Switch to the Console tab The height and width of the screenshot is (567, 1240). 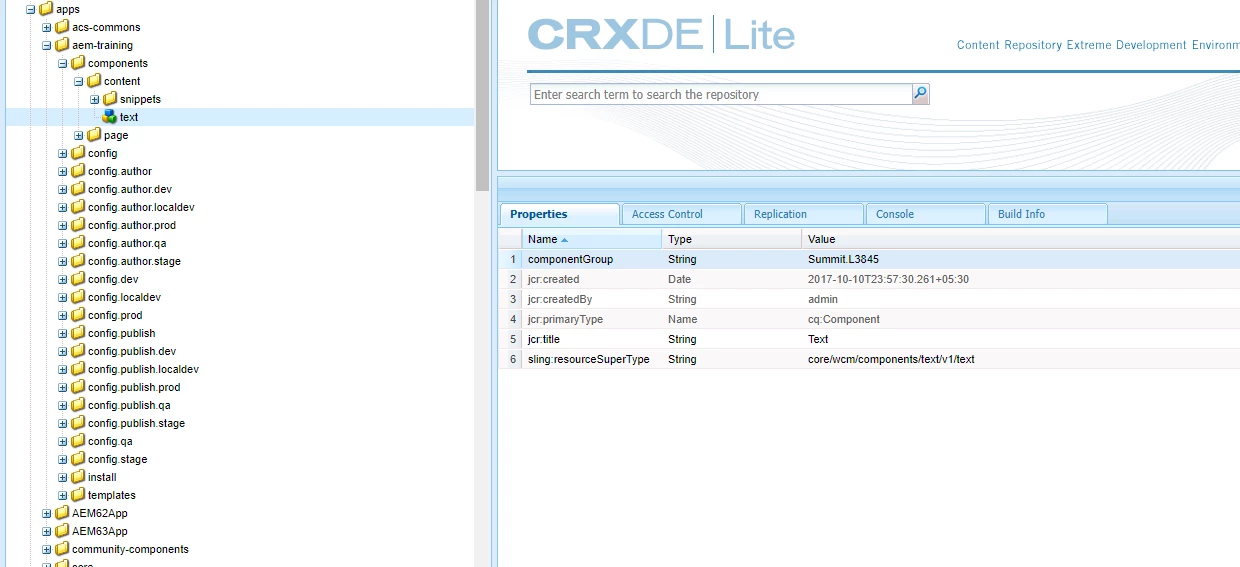[x=926, y=214]
